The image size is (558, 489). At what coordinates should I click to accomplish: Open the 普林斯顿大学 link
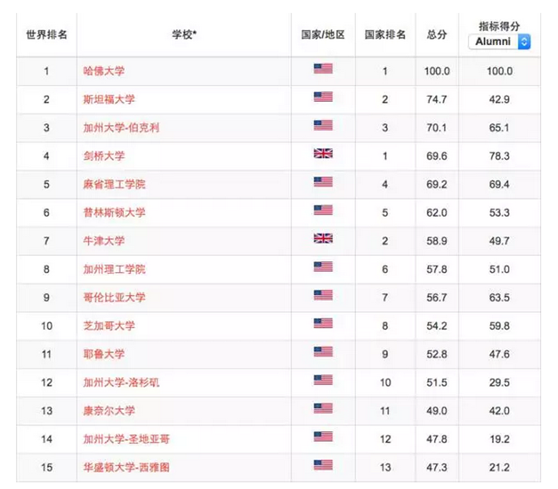[x=114, y=212]
